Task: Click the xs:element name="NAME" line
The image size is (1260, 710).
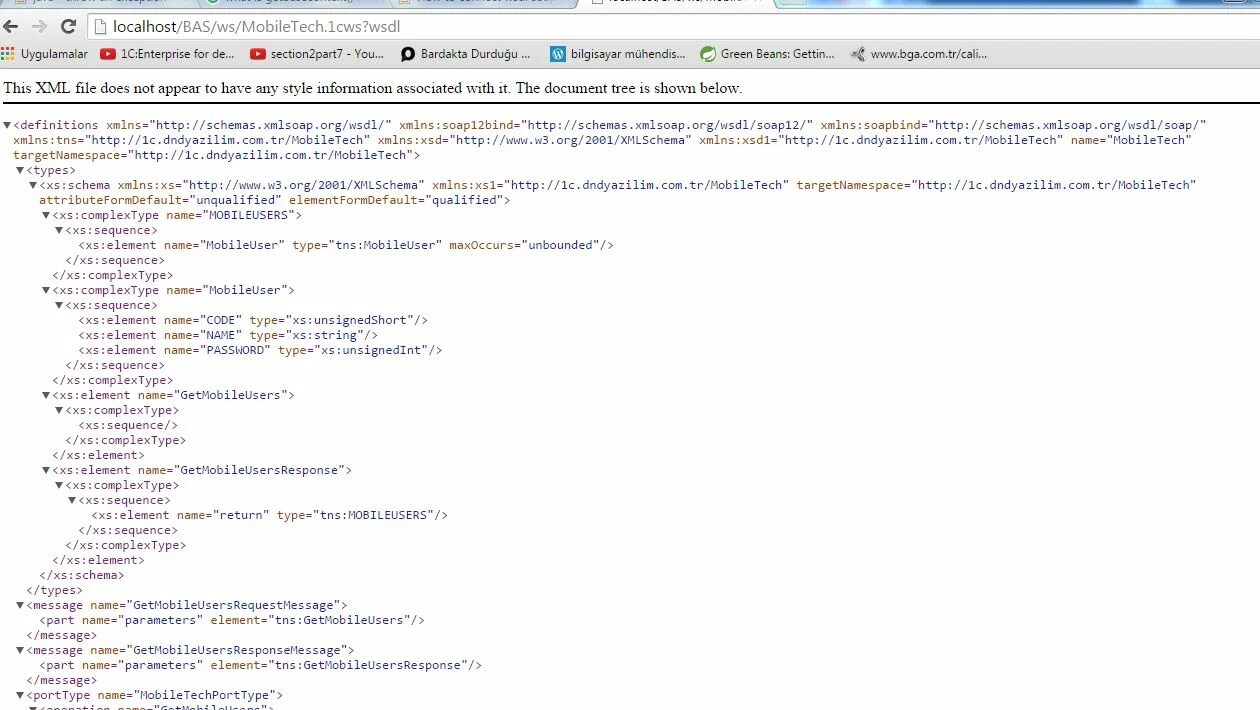Action: (228, 335)
